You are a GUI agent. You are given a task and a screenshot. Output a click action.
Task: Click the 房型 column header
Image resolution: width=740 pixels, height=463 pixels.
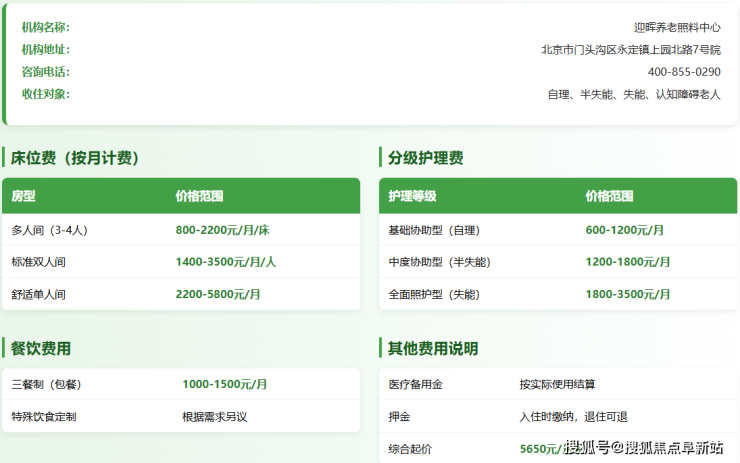coord(24,196)
